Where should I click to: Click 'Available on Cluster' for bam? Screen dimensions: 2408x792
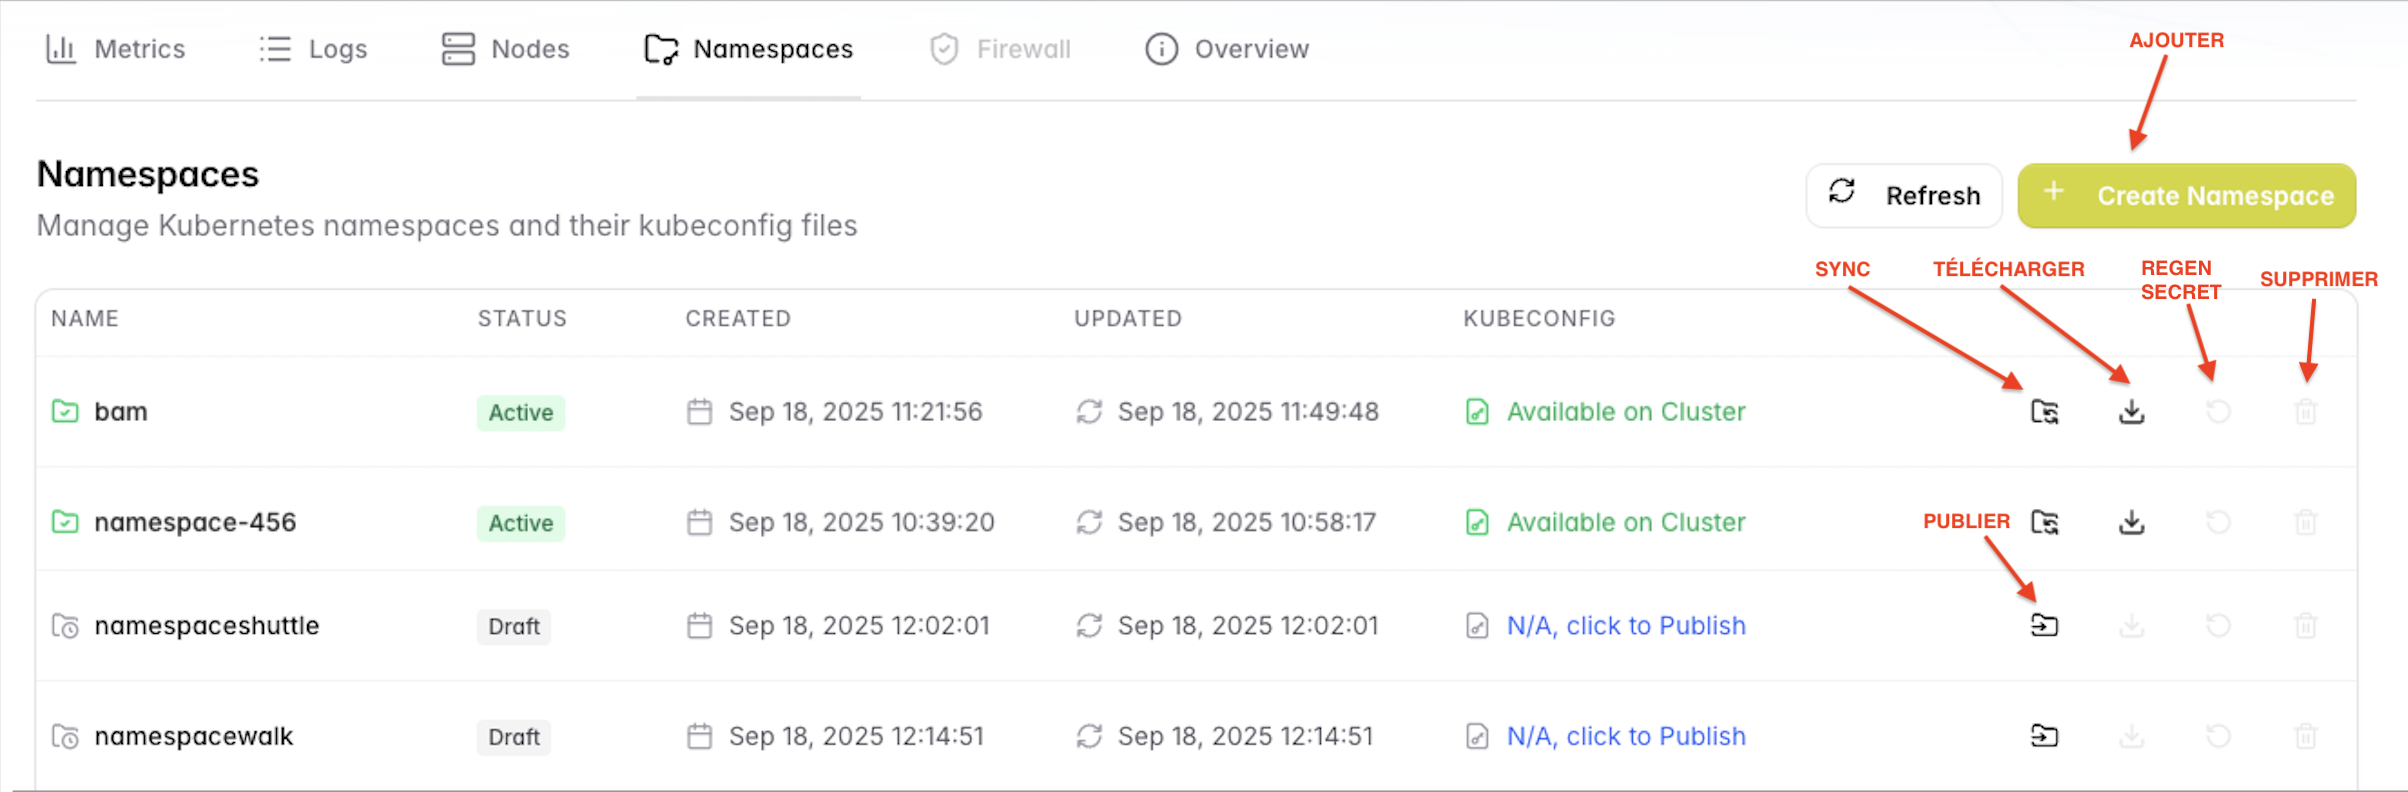pyautogui.click(x=1626, y=412)
